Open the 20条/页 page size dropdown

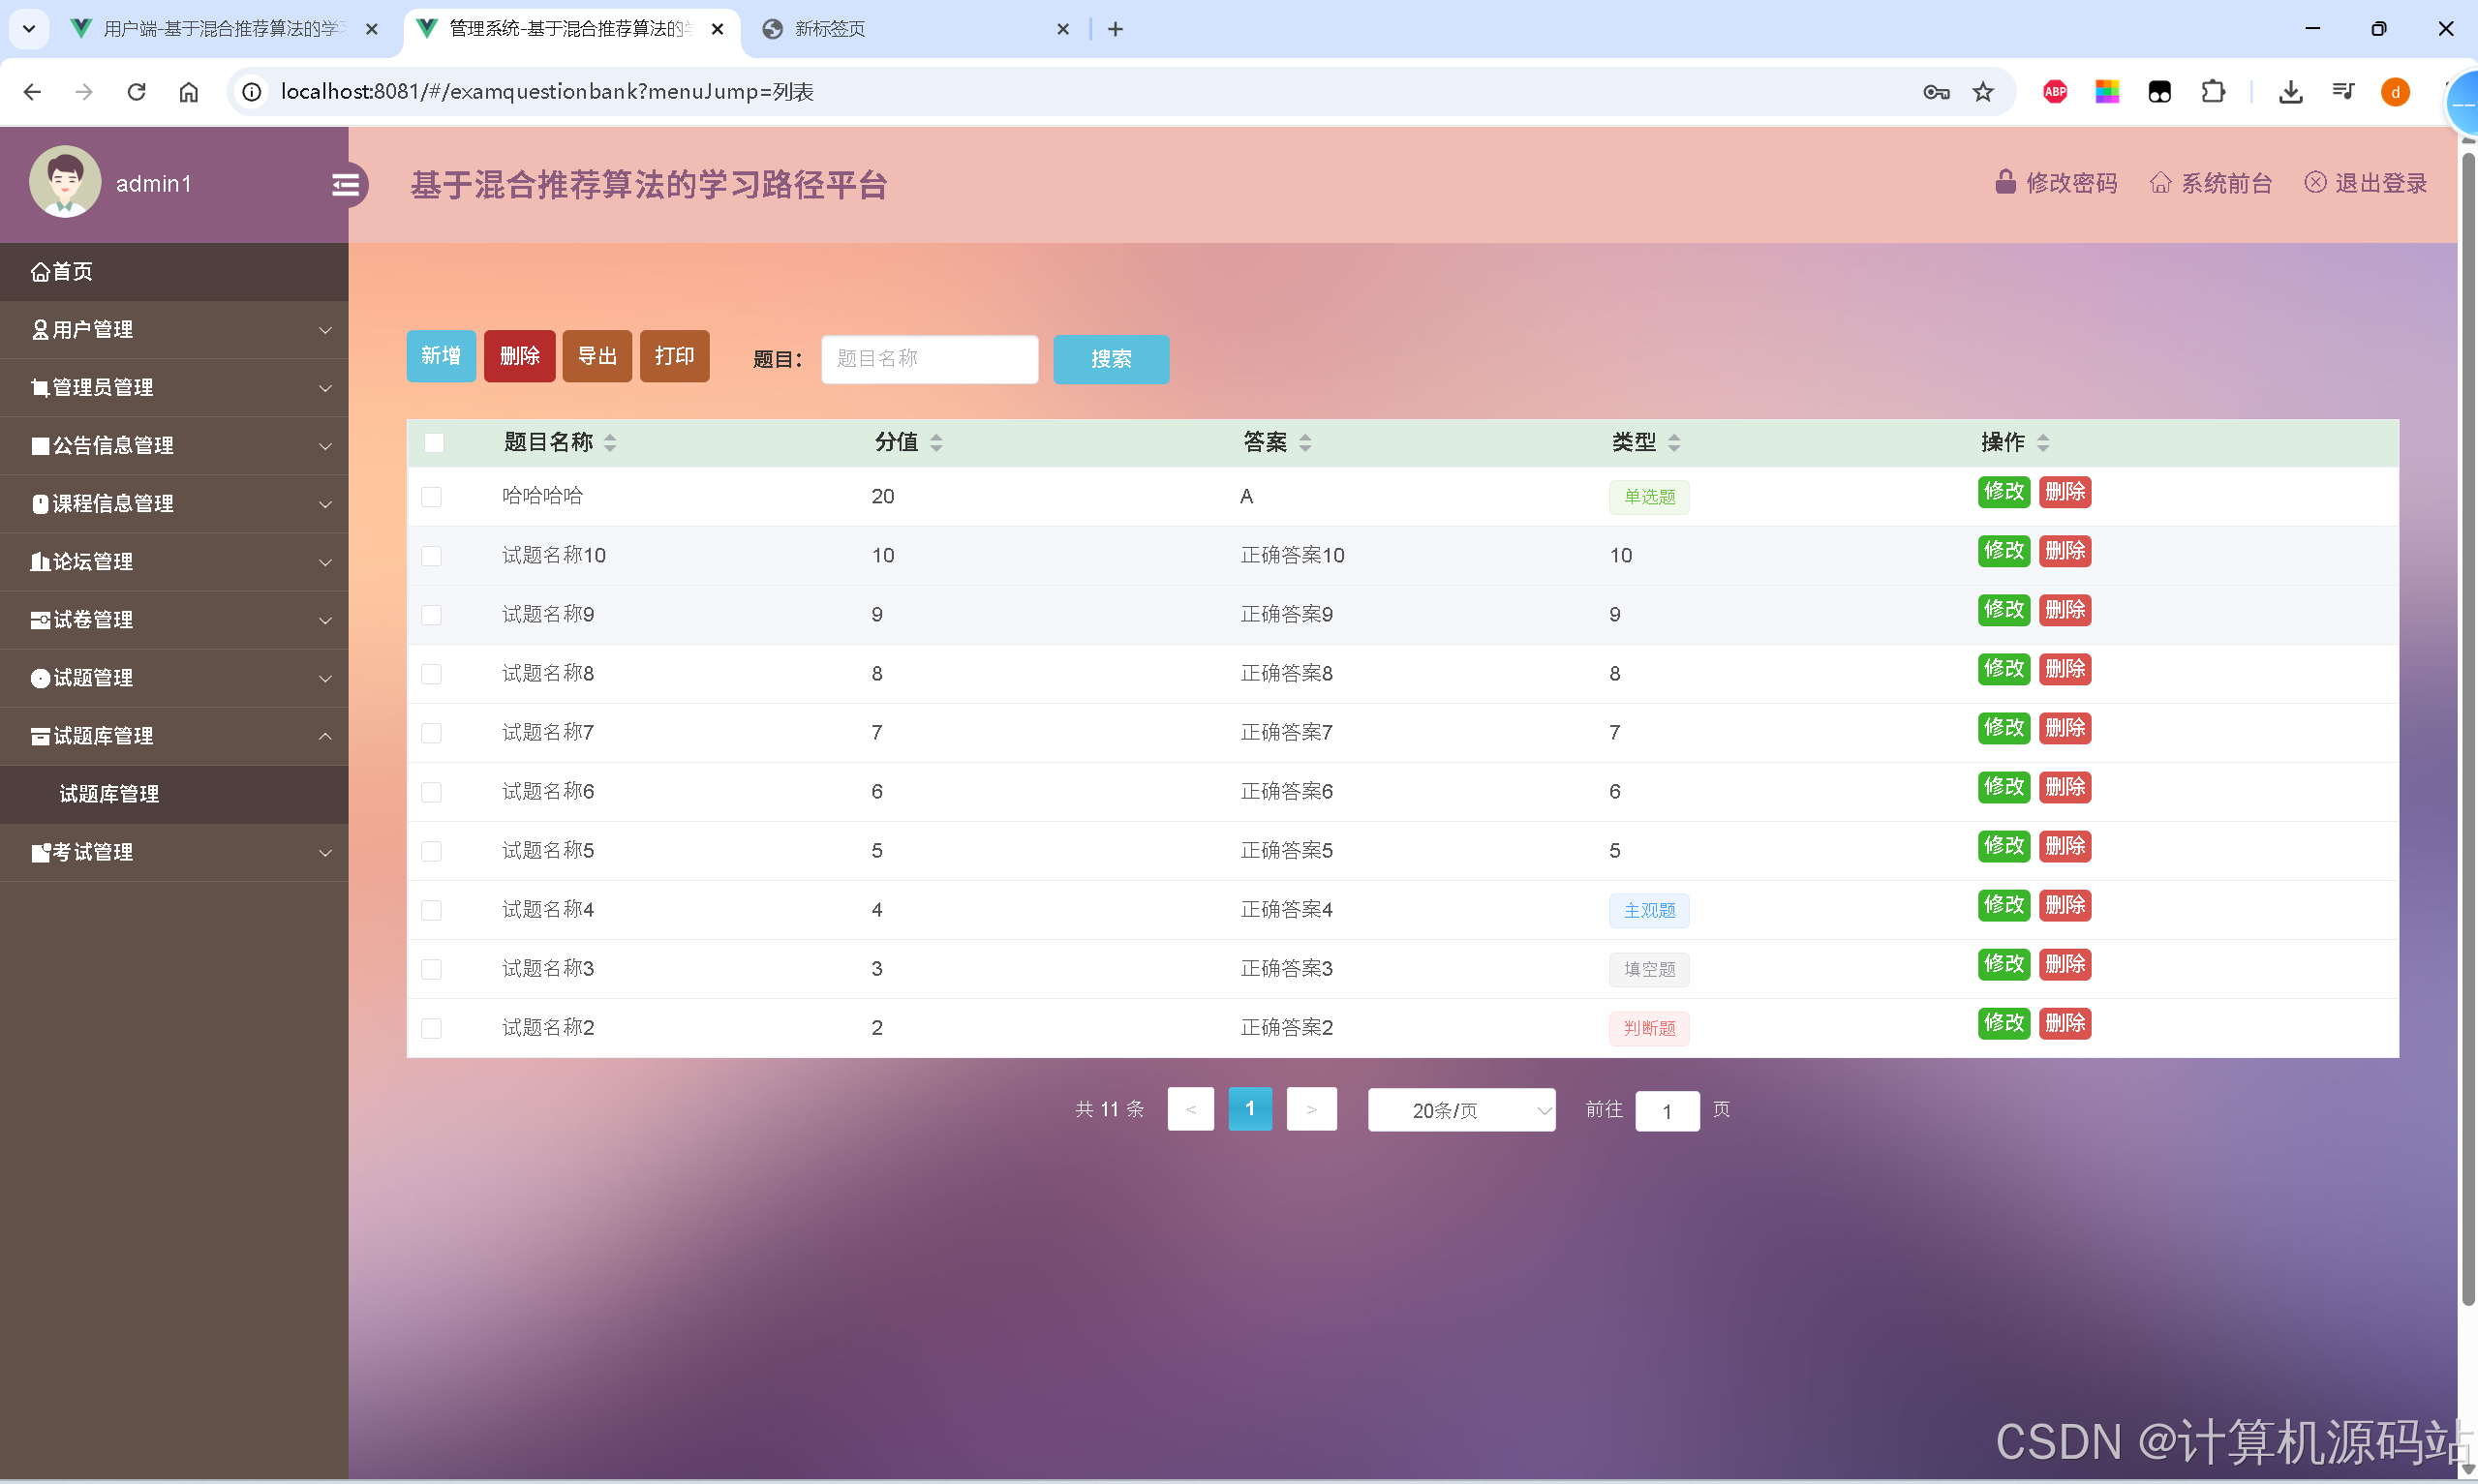[1461, 1110]
